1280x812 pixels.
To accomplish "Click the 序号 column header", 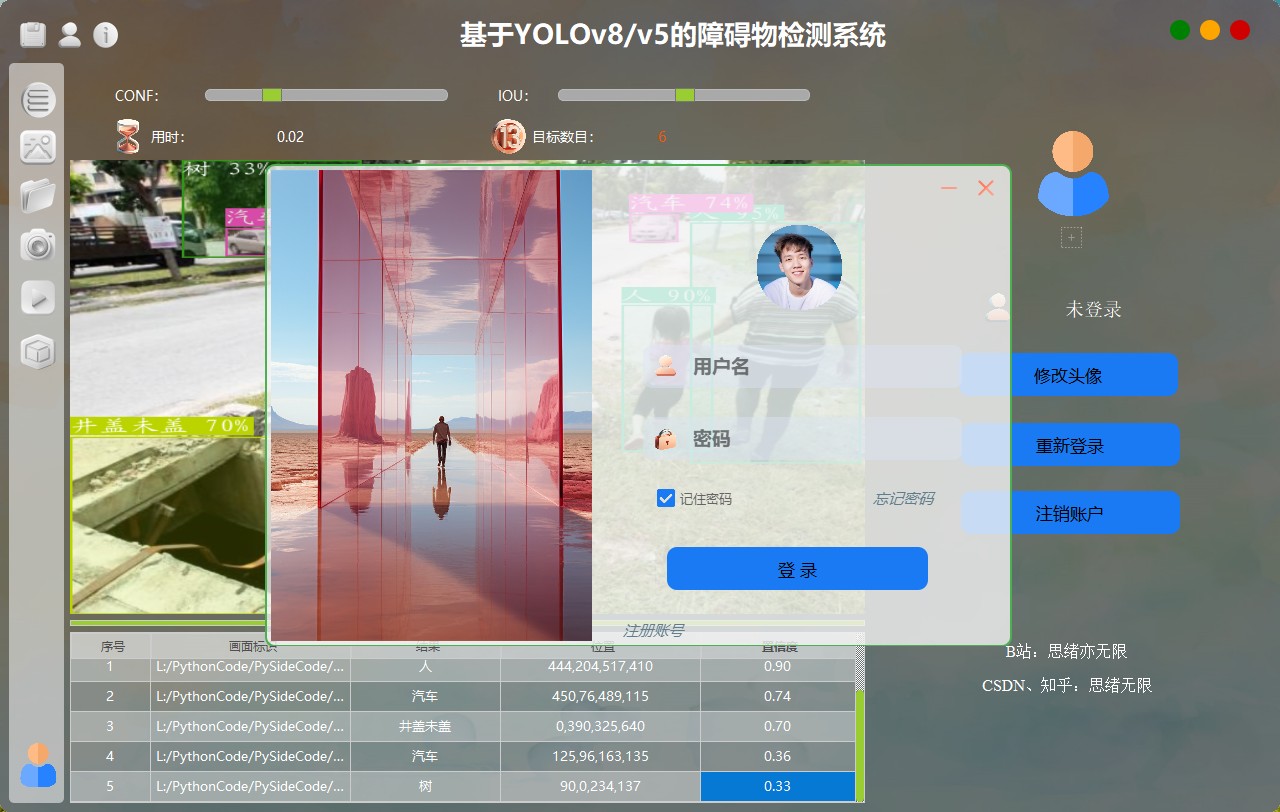I will 112,646.
